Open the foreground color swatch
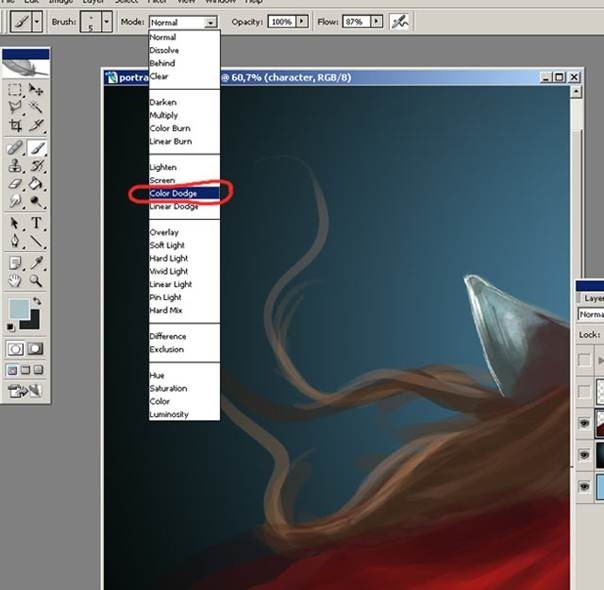Screen dimensions: 604x590 pos(19,308)
